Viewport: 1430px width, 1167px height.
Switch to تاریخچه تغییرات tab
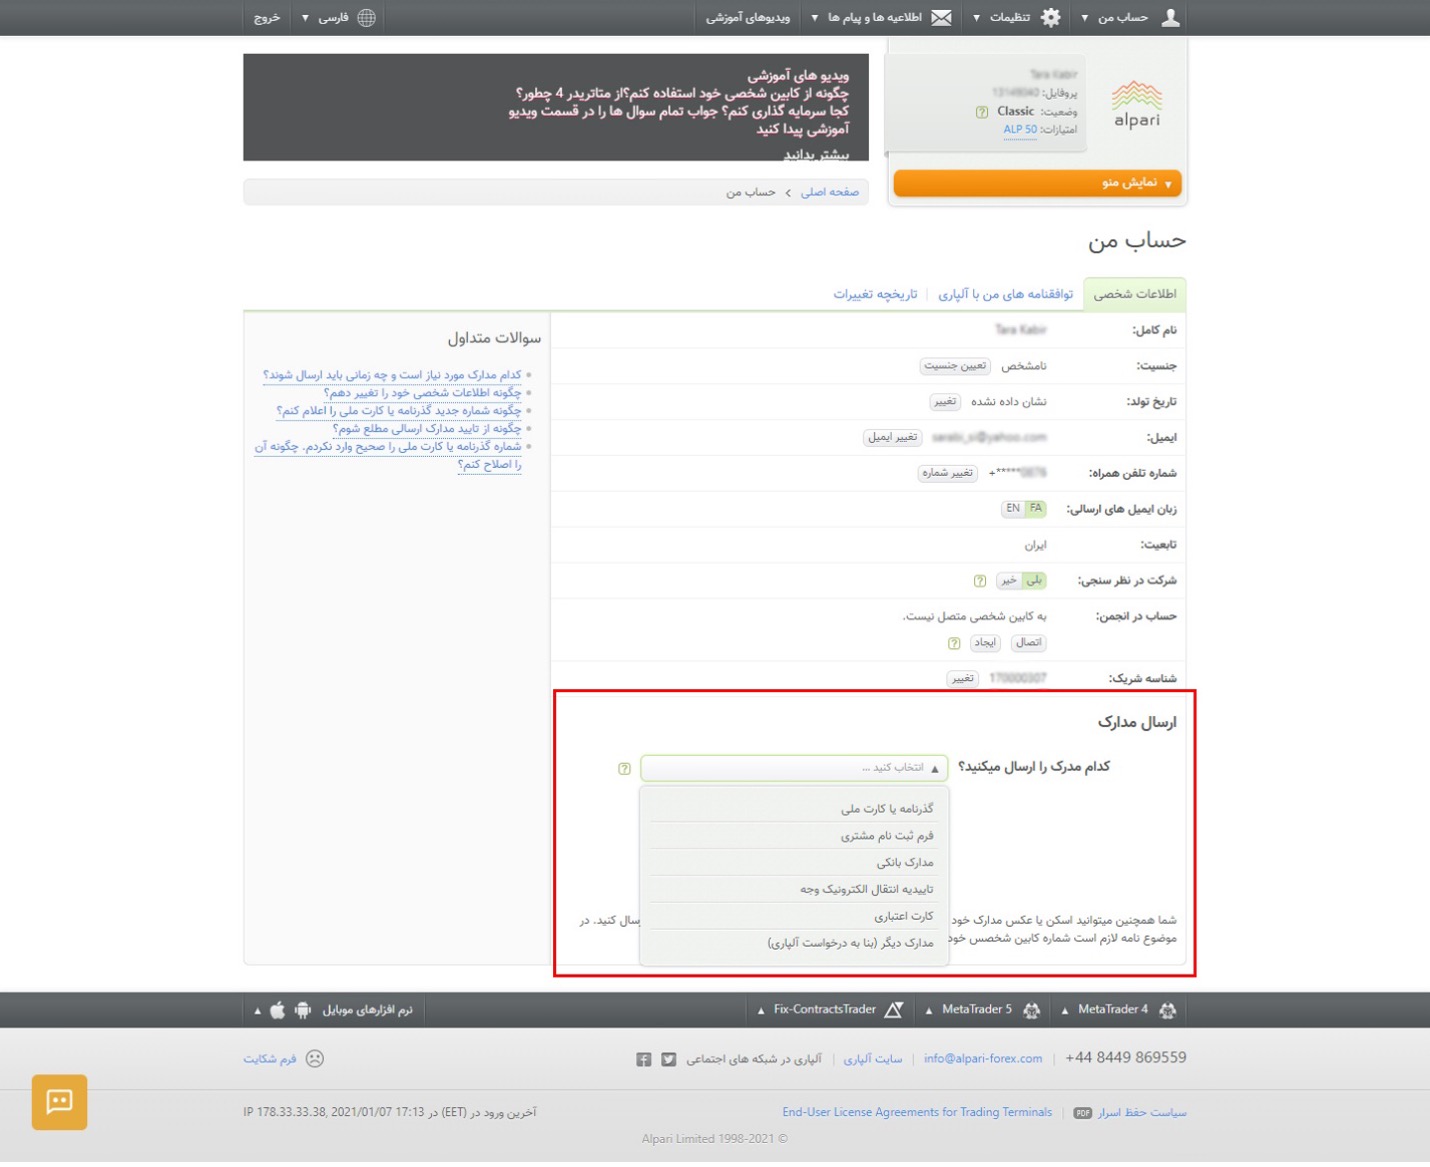coord(875,294)
